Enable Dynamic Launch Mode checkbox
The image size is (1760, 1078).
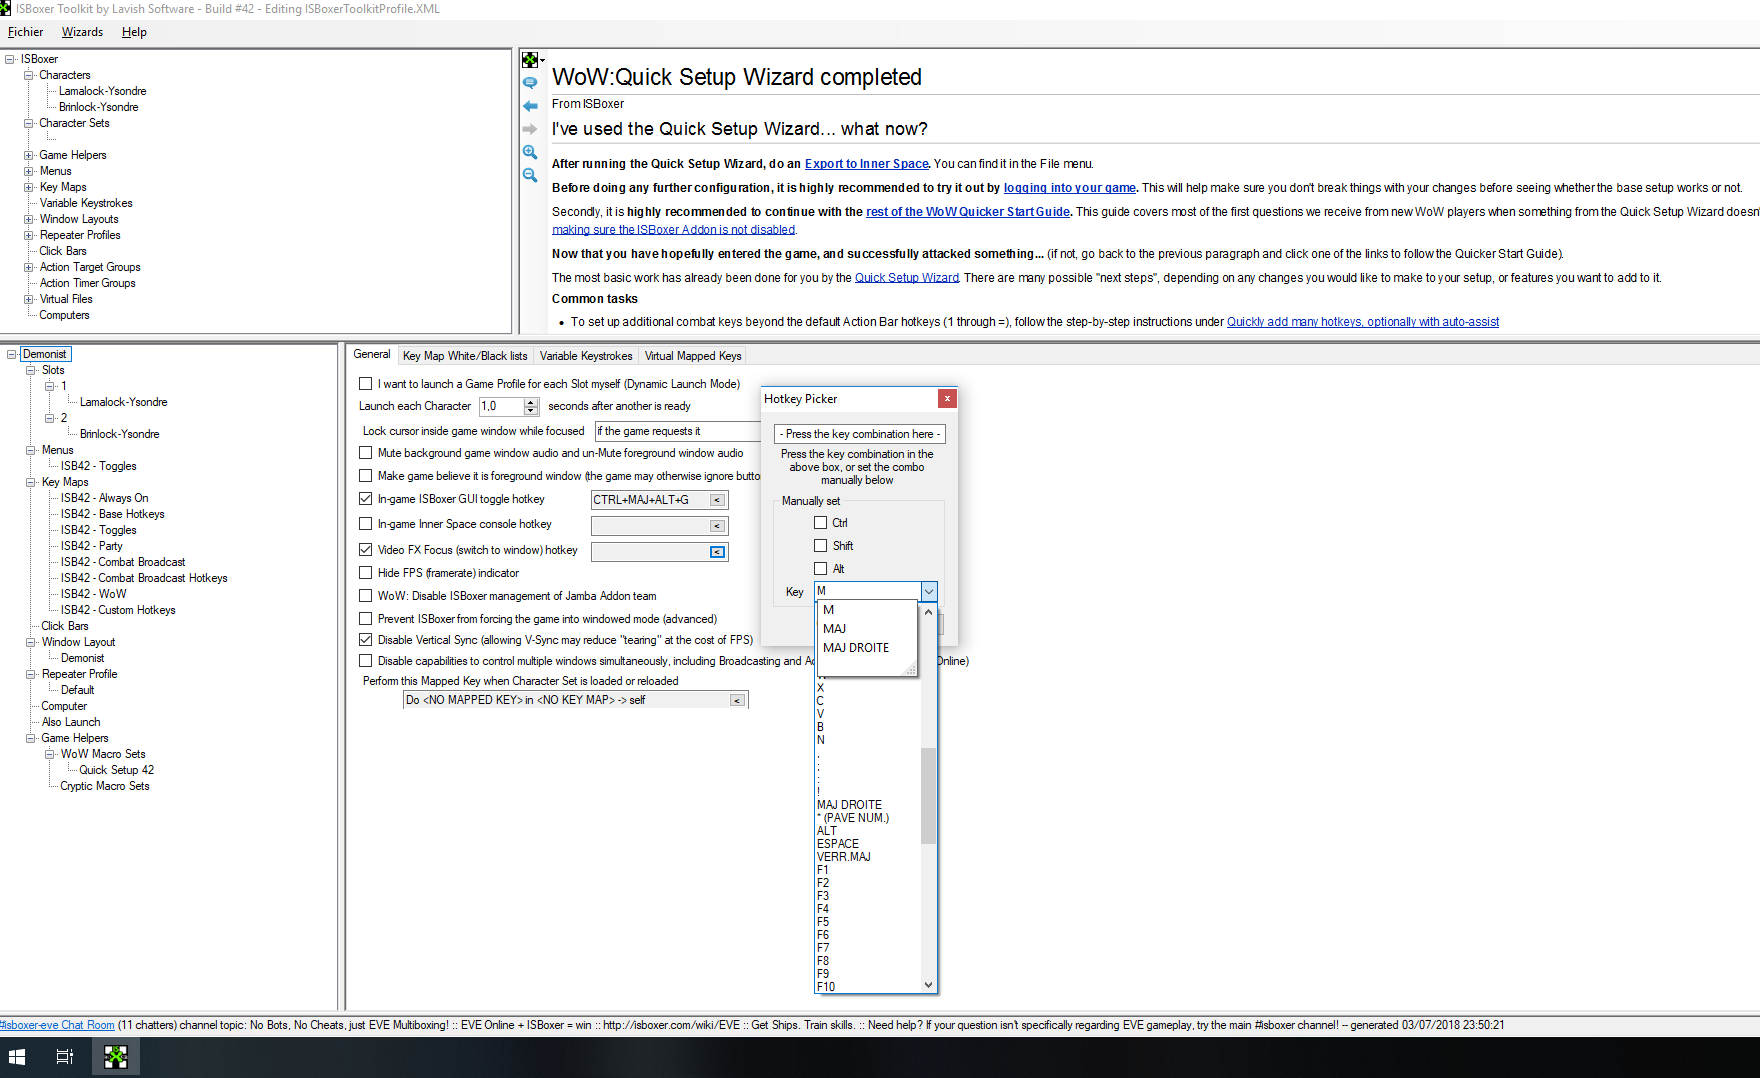pyautogui.click(x=366, y=384)
